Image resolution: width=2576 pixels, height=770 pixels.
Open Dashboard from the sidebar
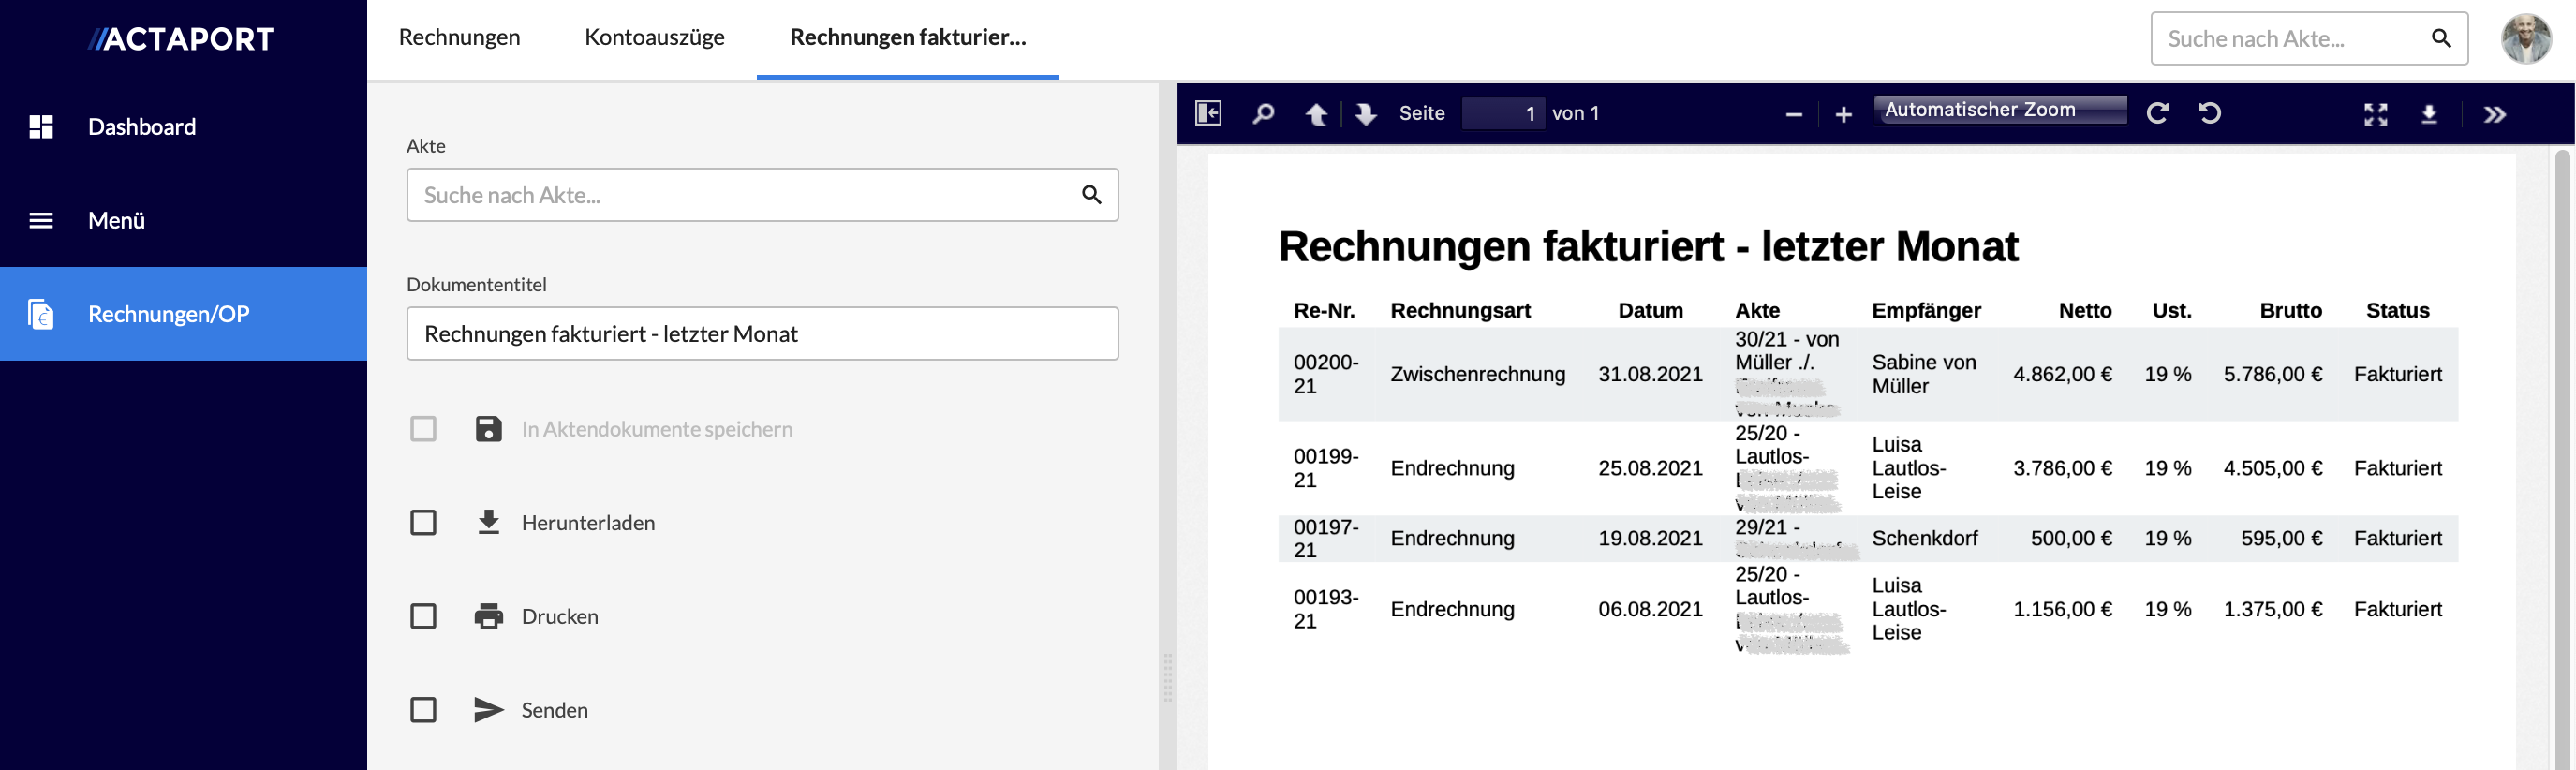[x=183, y=127]
